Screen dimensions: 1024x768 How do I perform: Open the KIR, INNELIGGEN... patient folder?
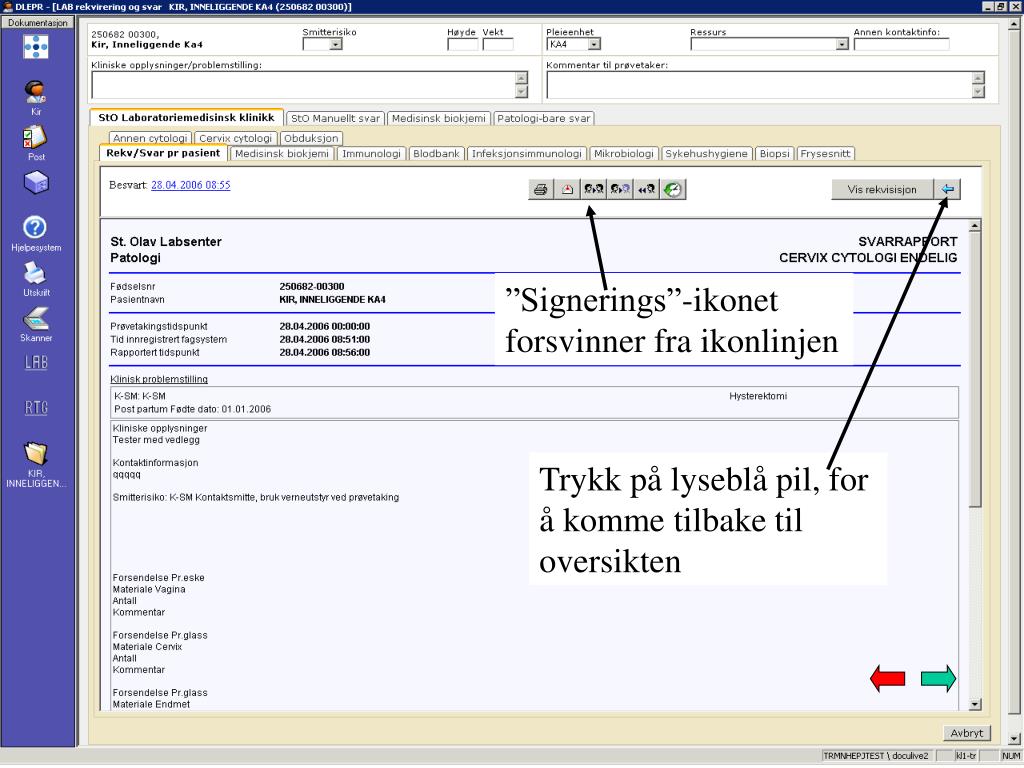coord(36,465)
